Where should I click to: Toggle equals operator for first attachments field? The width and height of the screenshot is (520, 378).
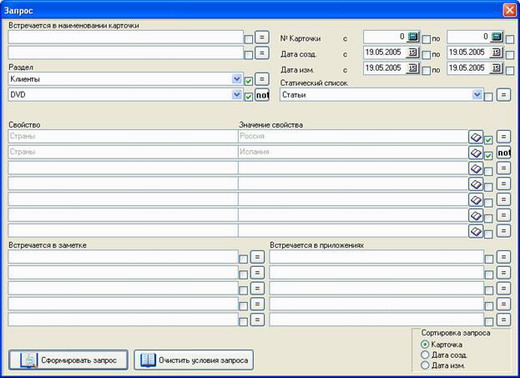503,257
